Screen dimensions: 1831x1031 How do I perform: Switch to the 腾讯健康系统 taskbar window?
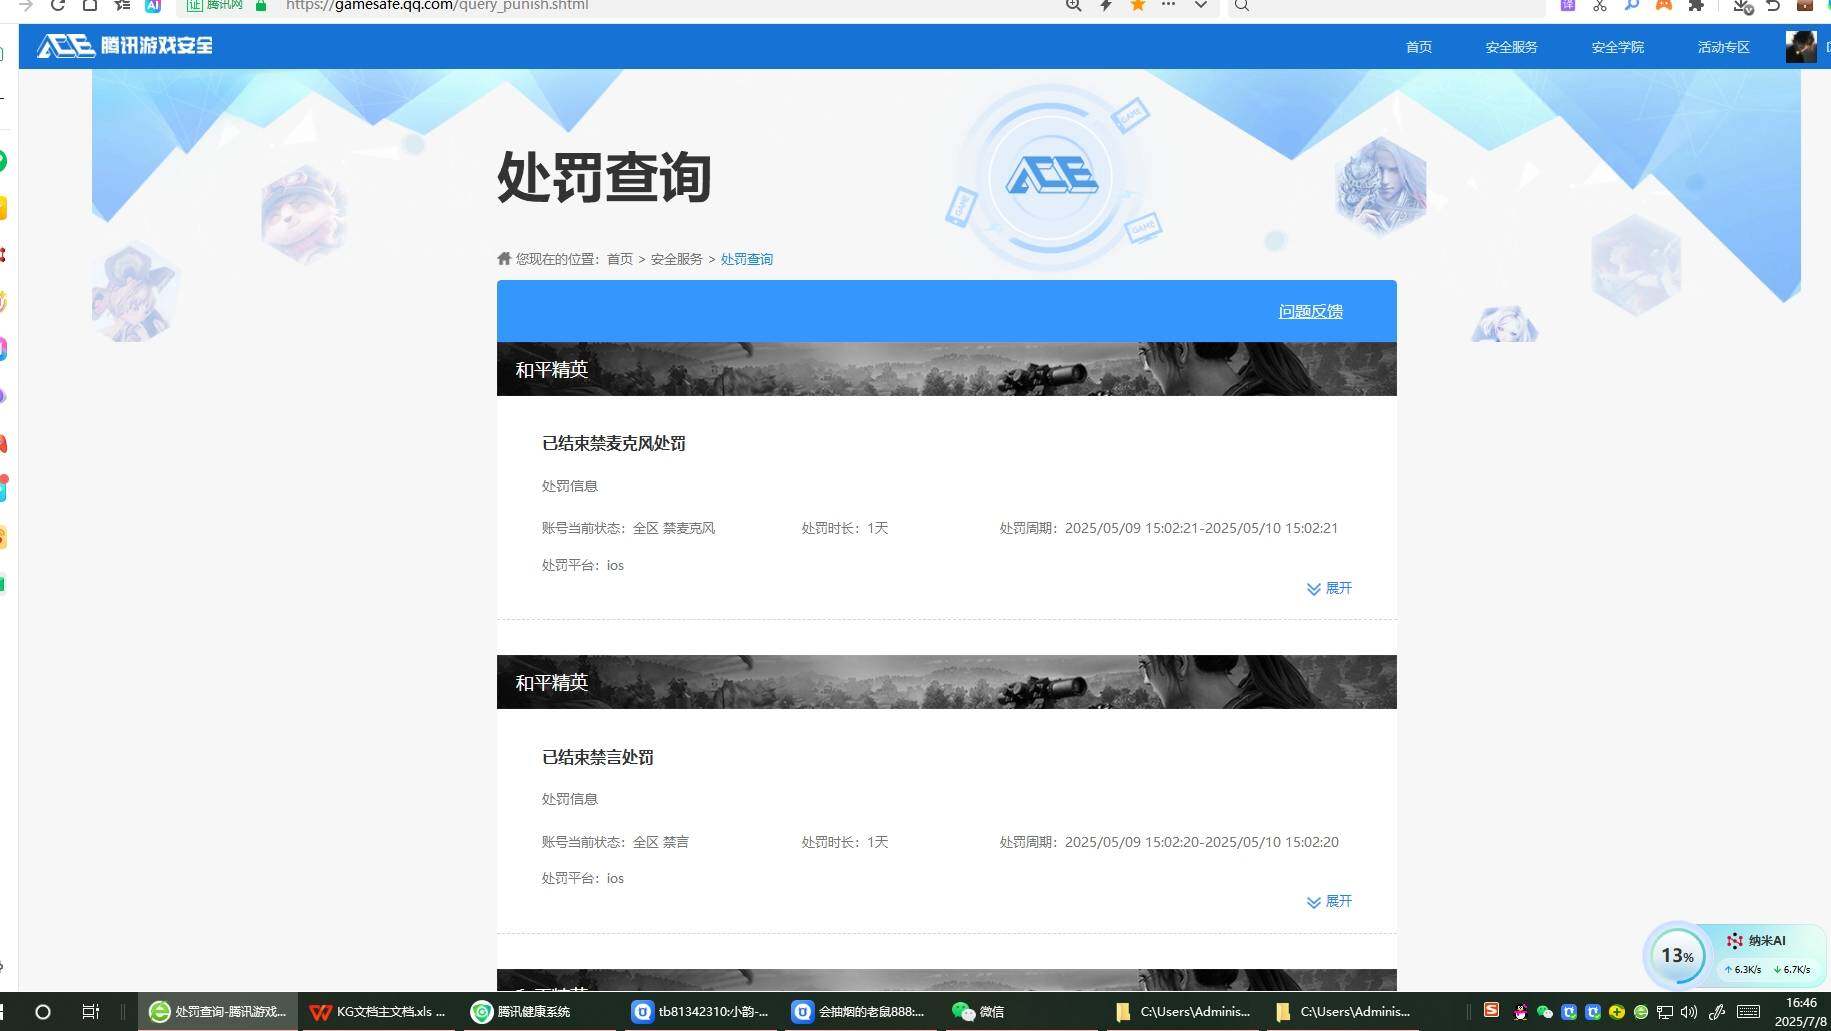523,1012
